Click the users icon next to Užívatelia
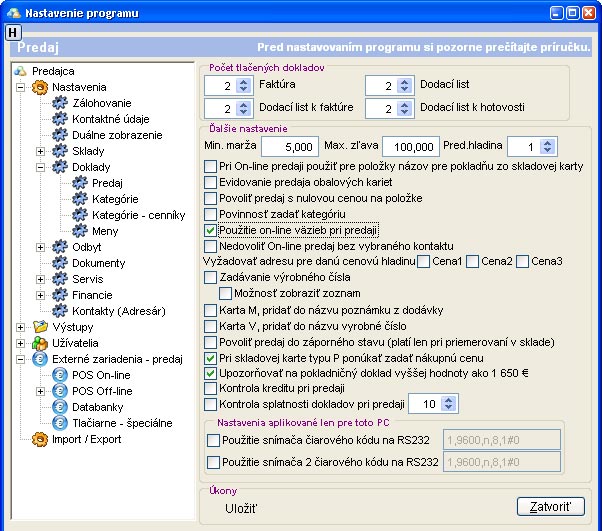The height and width of the screenshot is (531, 602). coord(40,343)
